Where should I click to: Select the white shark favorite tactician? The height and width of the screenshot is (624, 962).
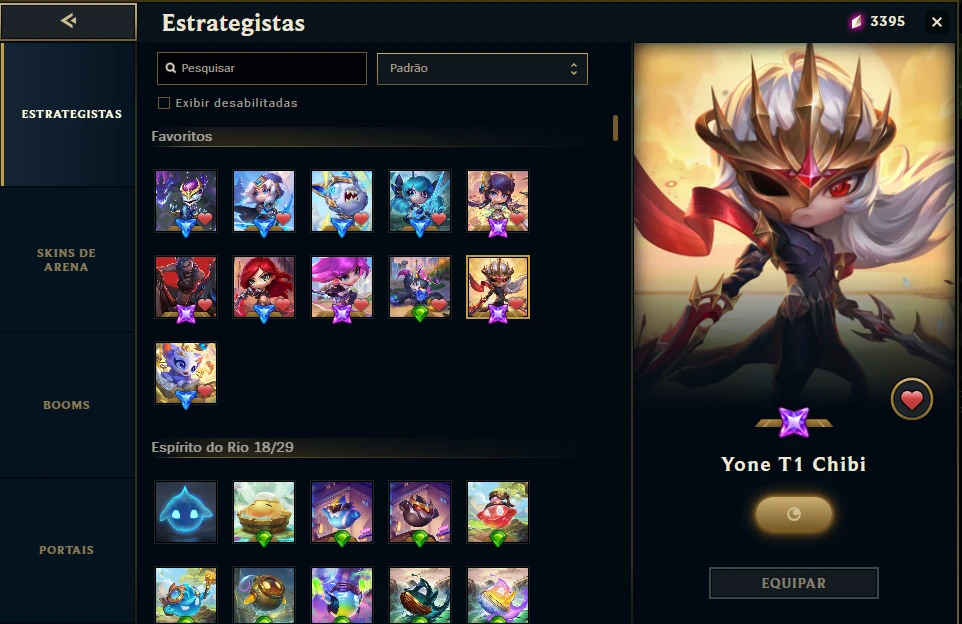(342, 201)
